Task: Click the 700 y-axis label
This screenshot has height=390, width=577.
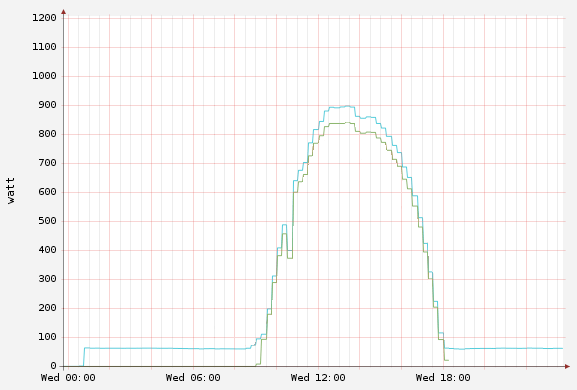Action: coord(47,163)
